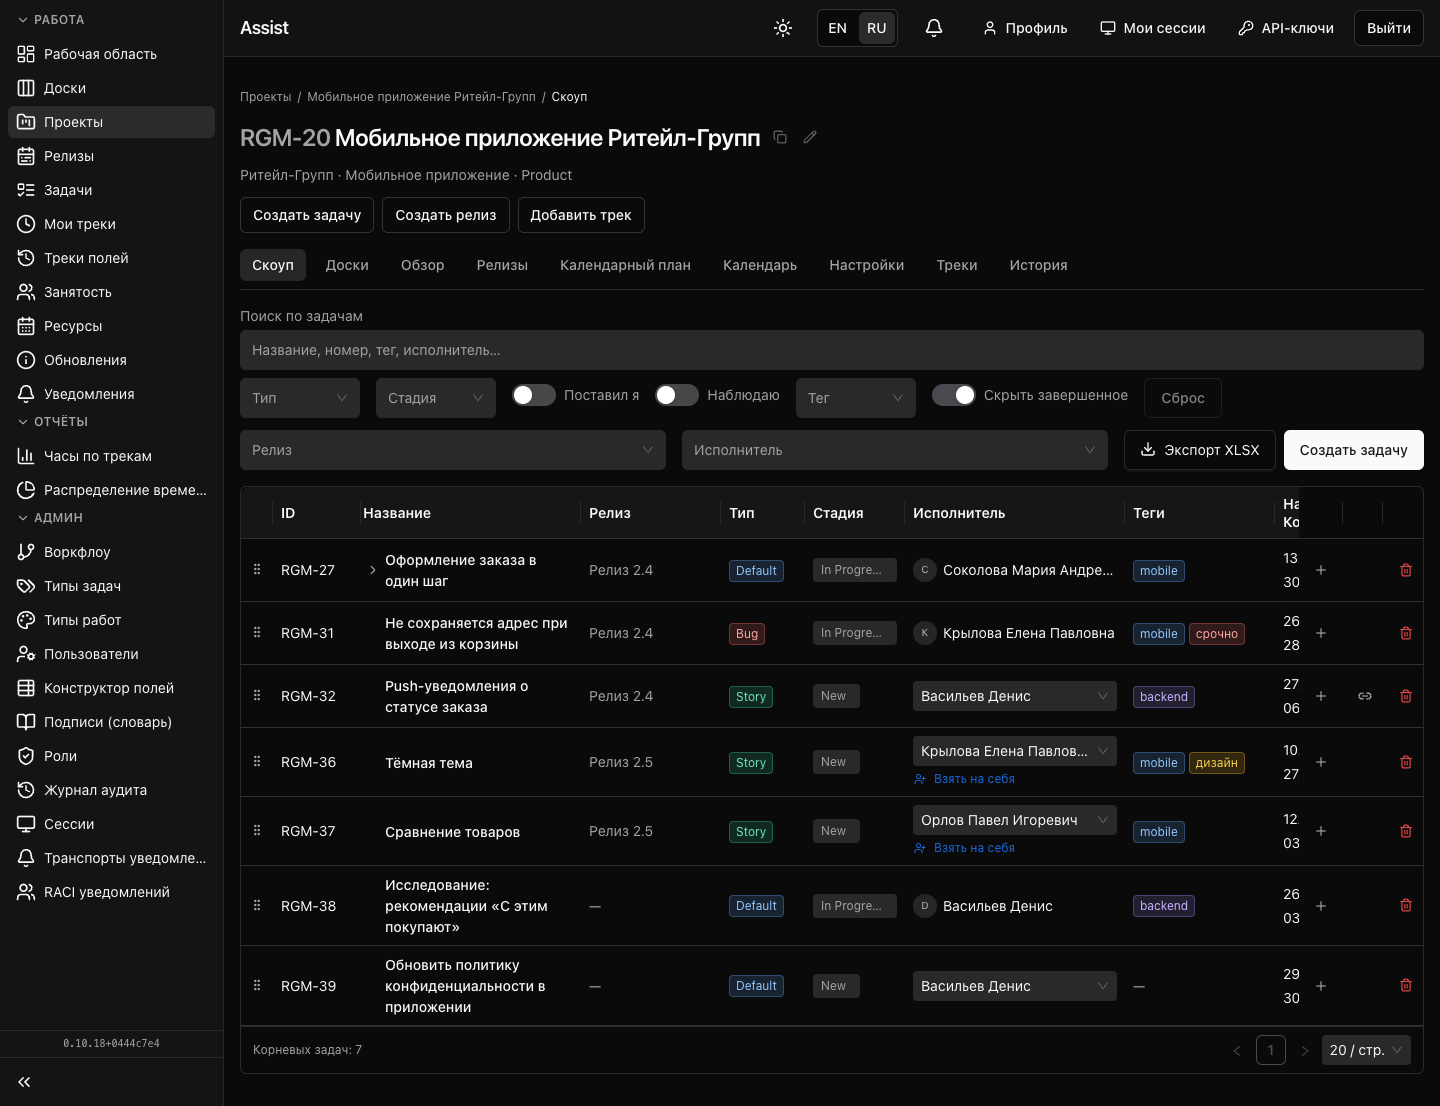Open the Тег filter dropdown
Image resolution: width=1440 pixels, height=1106 pixels.
click(856, 398)
